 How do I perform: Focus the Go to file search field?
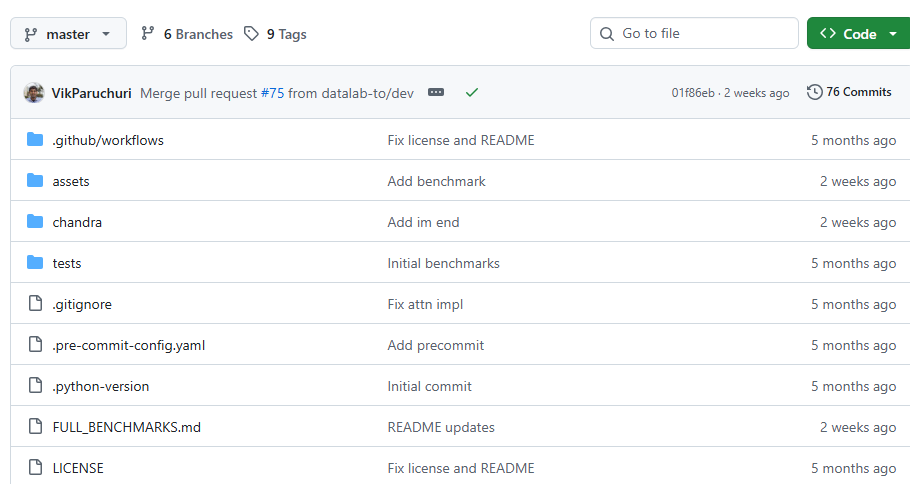[x=694, y=33]
